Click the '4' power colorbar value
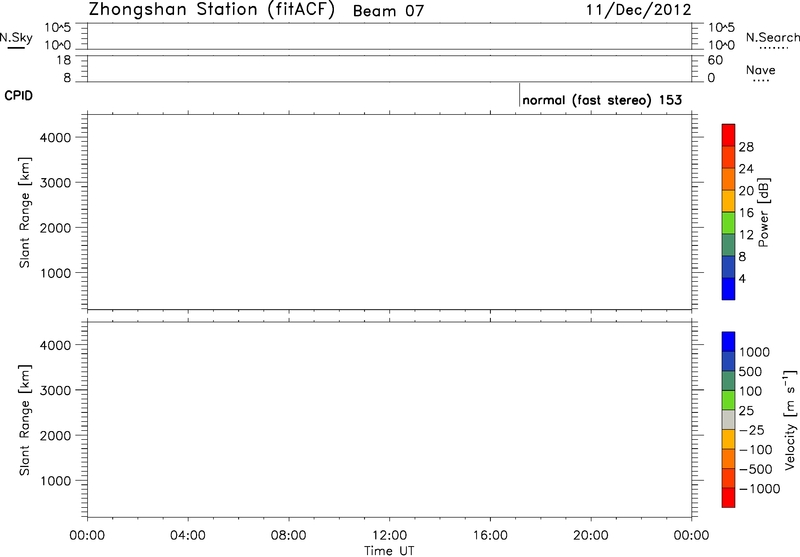 click(742, 279)
